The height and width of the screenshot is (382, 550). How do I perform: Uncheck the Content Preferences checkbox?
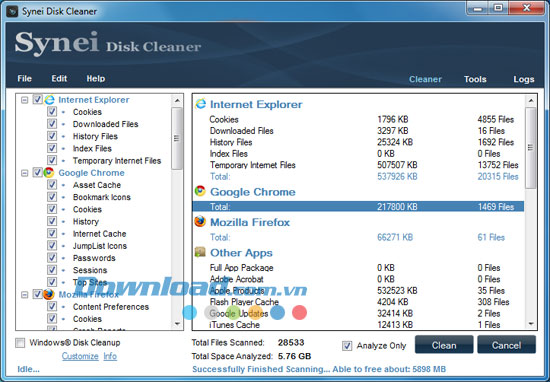(x=52, y=307)
